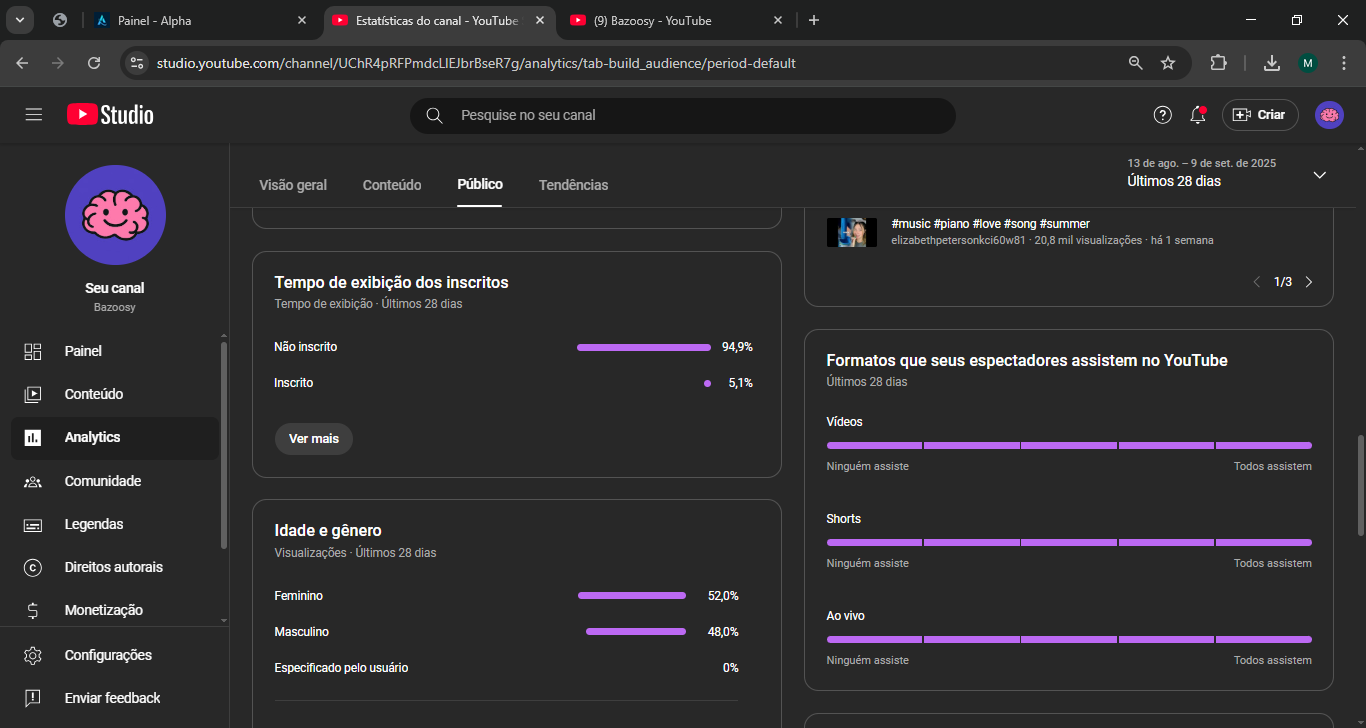1366x728 pixels.
Task: Go to Conteúdo in the sidebar
Action: click(x=93, y=394)
